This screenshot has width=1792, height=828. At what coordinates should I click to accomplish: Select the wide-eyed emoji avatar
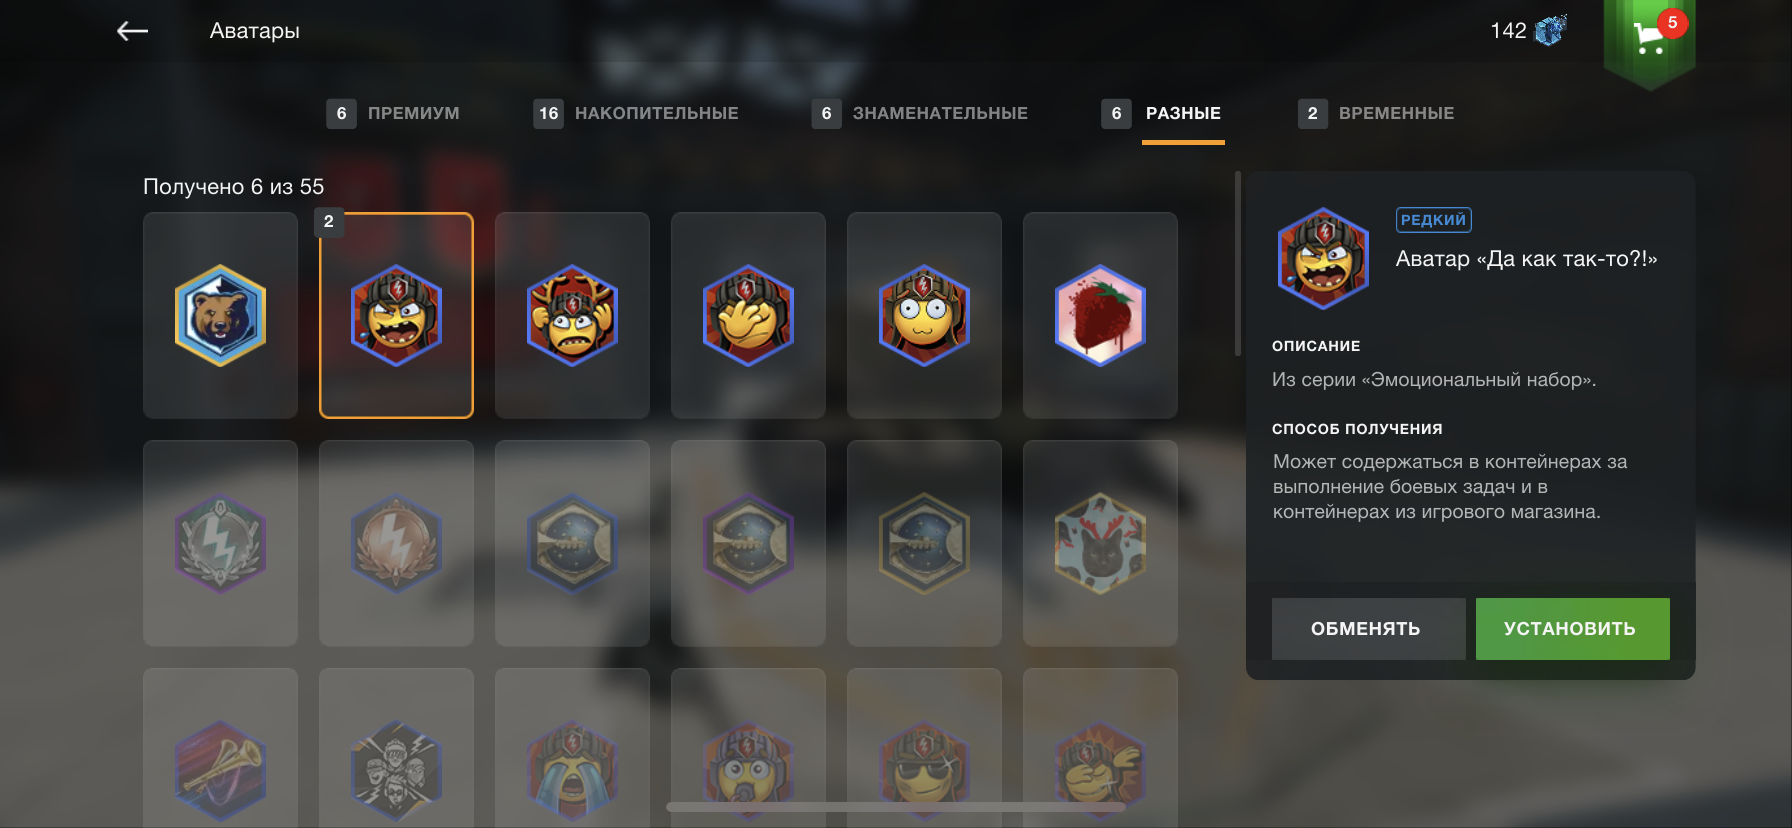pos(924,315)
